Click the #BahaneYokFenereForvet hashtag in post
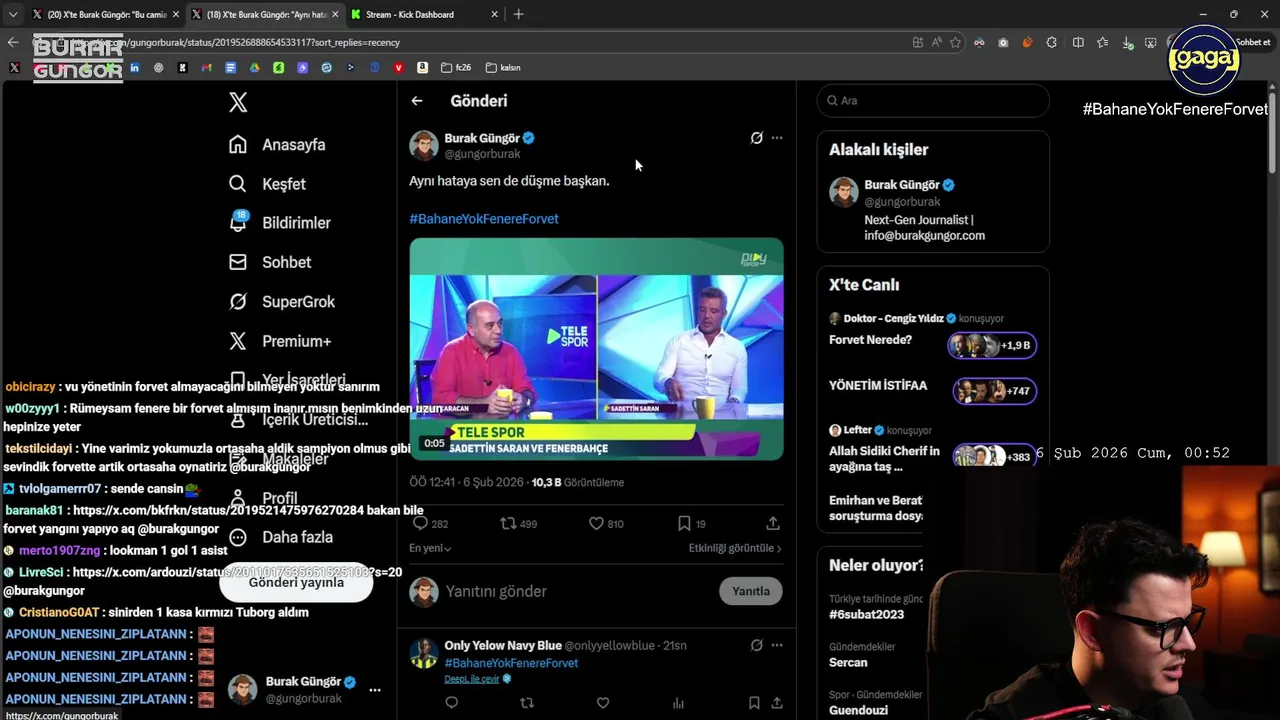Image resolution: width=1280 pixels, height=720 pixels. (484, 219)
